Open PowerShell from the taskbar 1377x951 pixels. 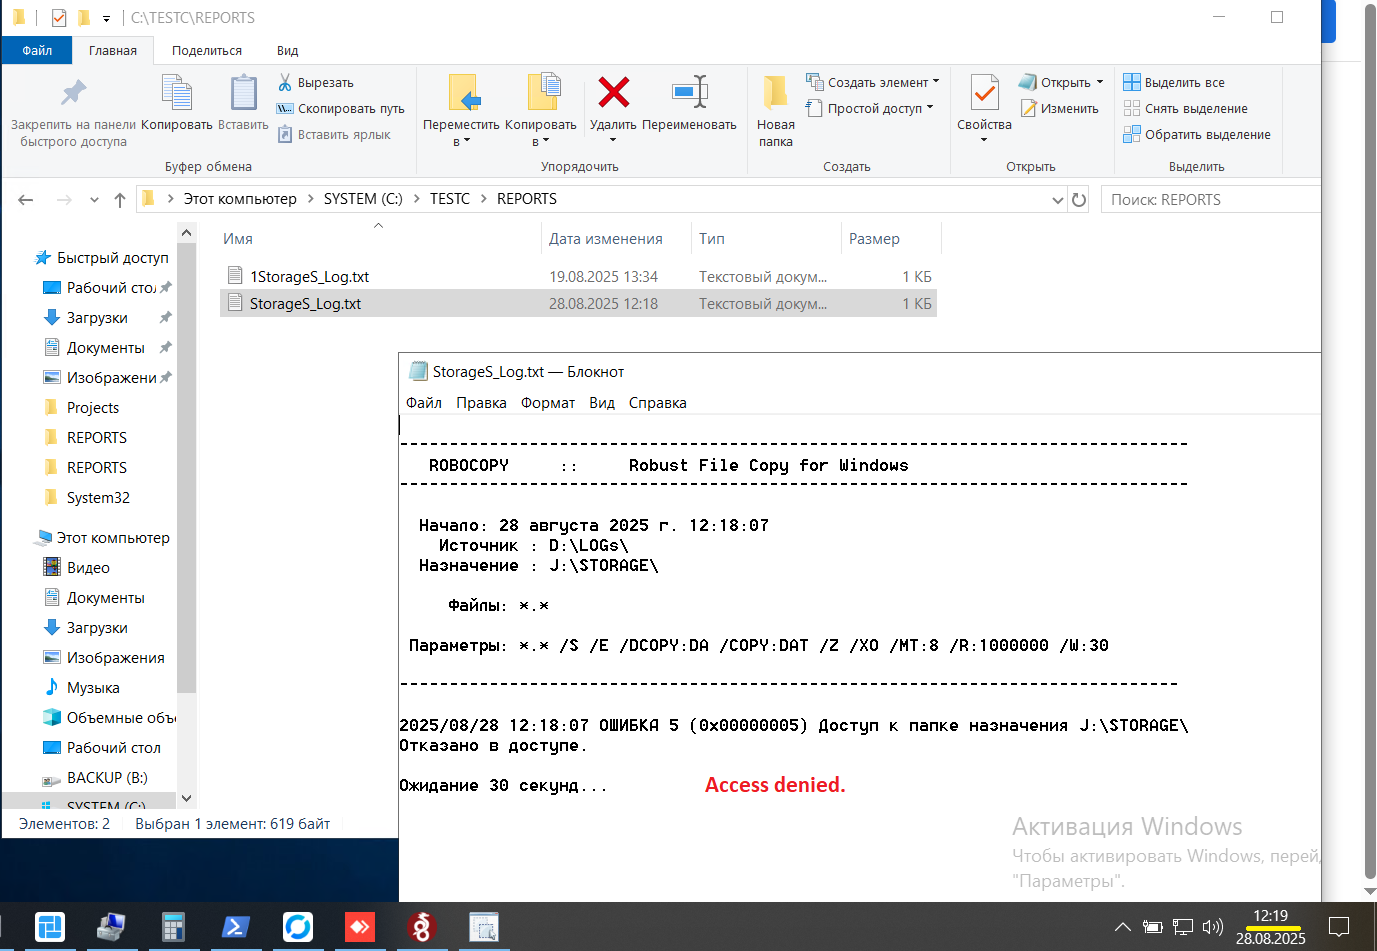[x=235, y=927]
